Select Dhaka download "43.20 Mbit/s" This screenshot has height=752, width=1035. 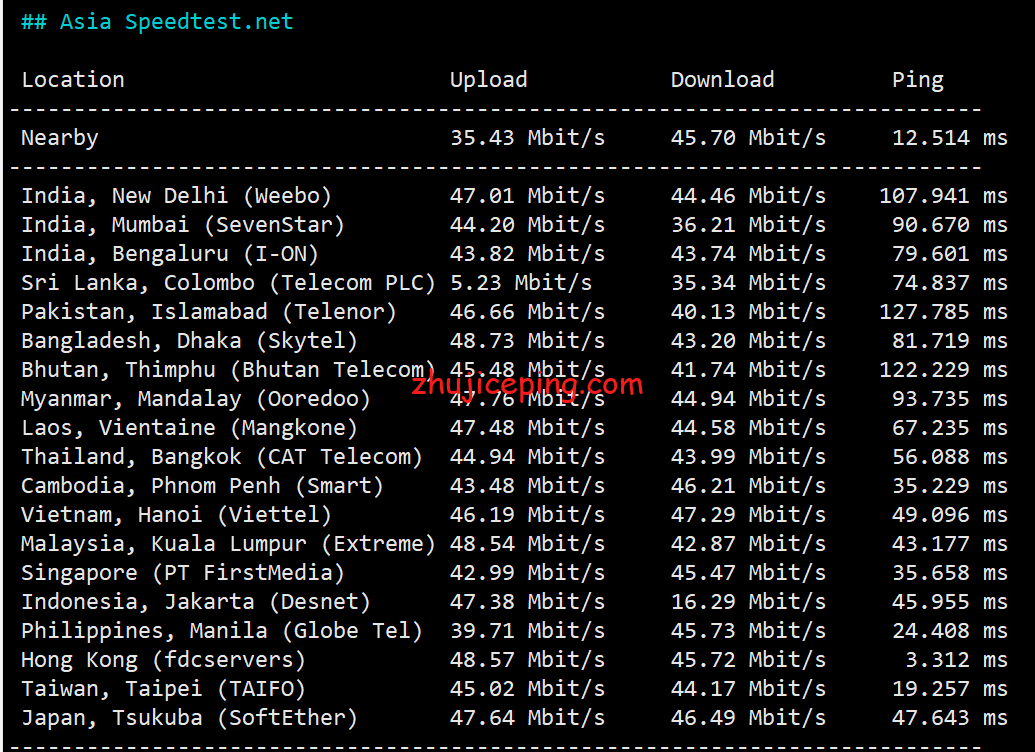[x=748, y=341]
